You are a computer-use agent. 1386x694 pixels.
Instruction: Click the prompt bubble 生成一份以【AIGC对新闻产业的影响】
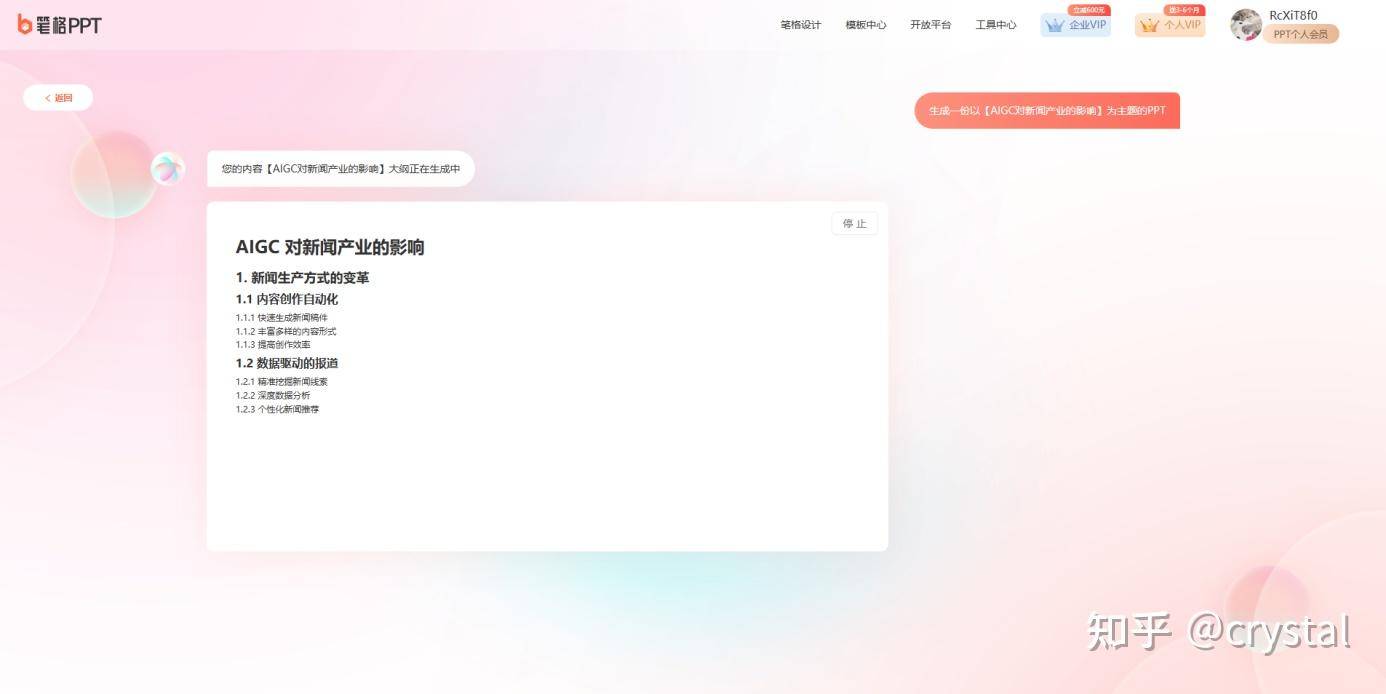(1047, 111)
